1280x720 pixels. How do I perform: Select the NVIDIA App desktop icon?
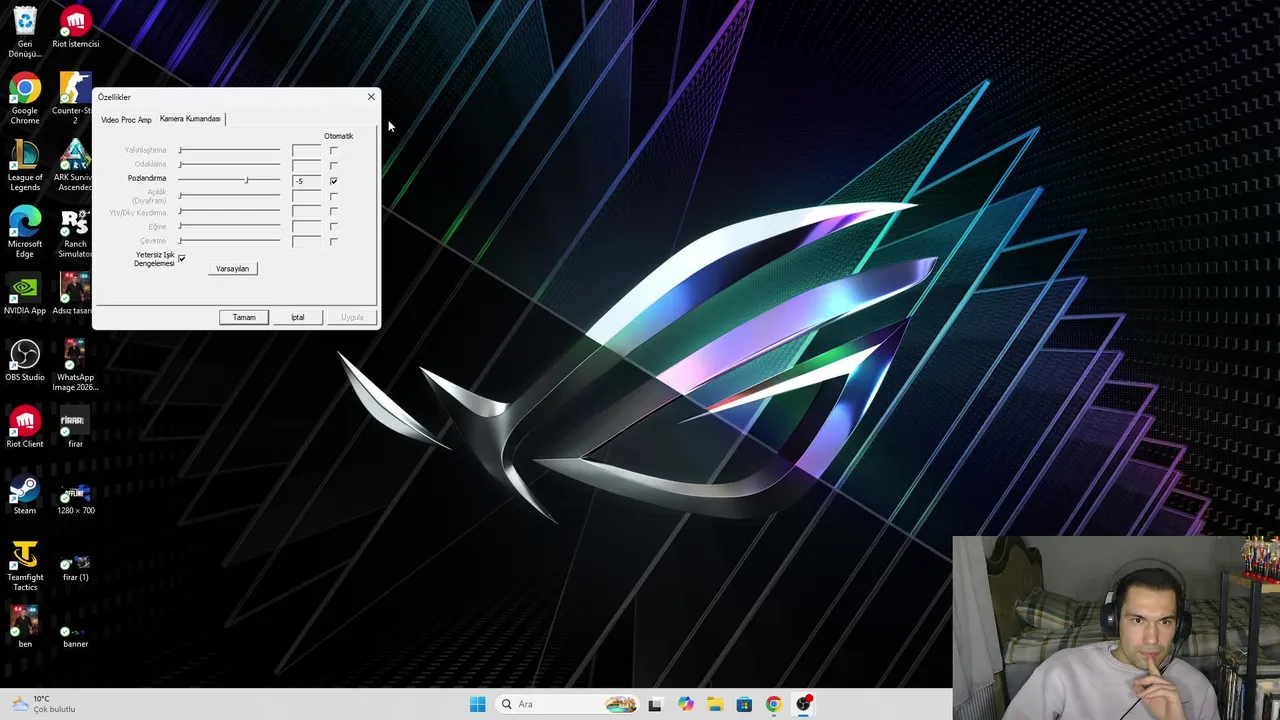(x=25, y=294)
